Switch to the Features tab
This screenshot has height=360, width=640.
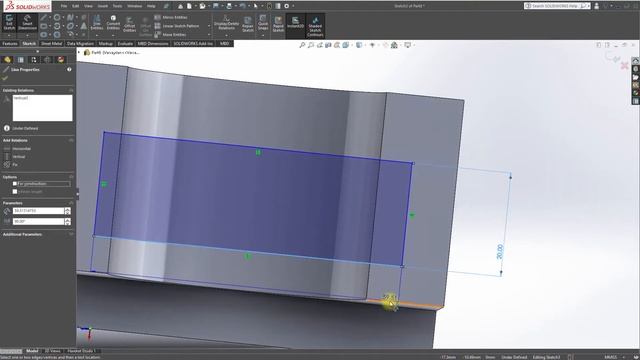(10, 43)
